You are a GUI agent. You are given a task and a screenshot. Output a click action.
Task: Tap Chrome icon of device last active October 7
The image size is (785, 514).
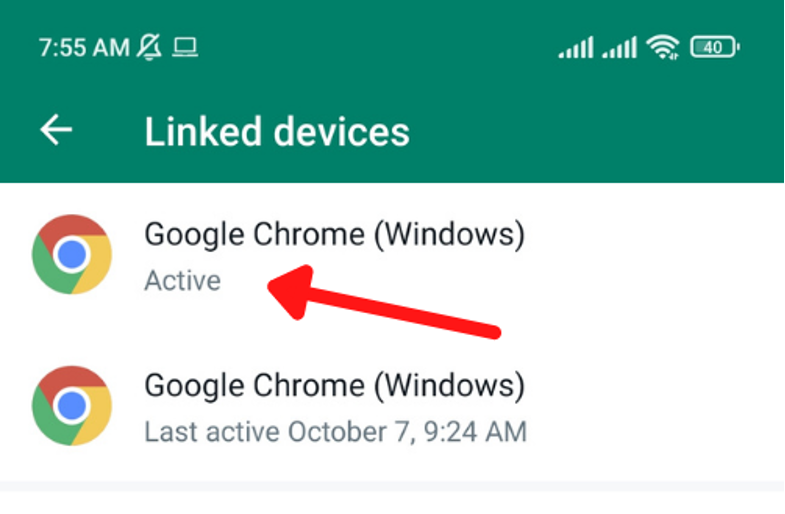(x=71, y=404)
